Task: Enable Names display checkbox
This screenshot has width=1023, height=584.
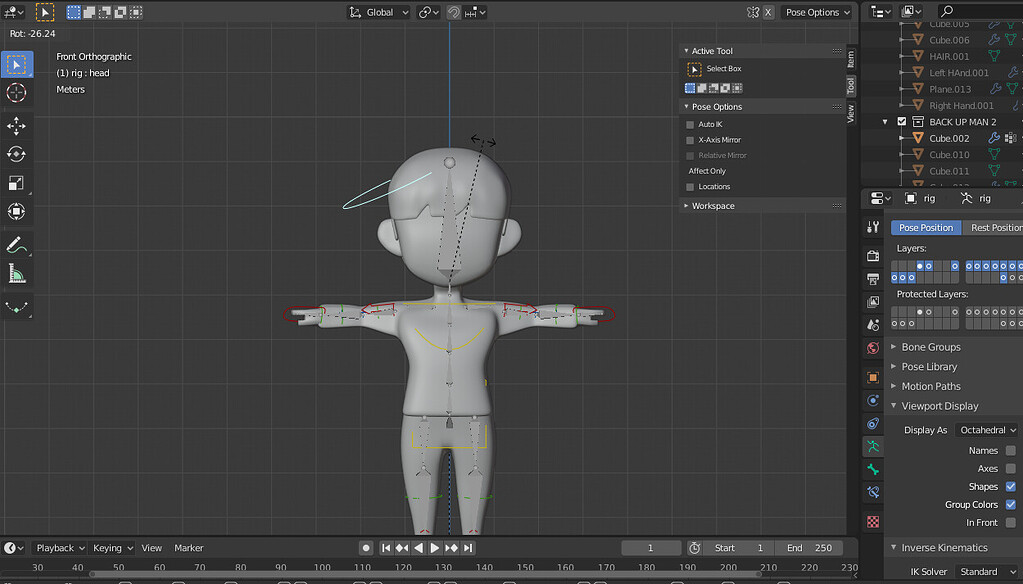Action: coord(1011,450)
